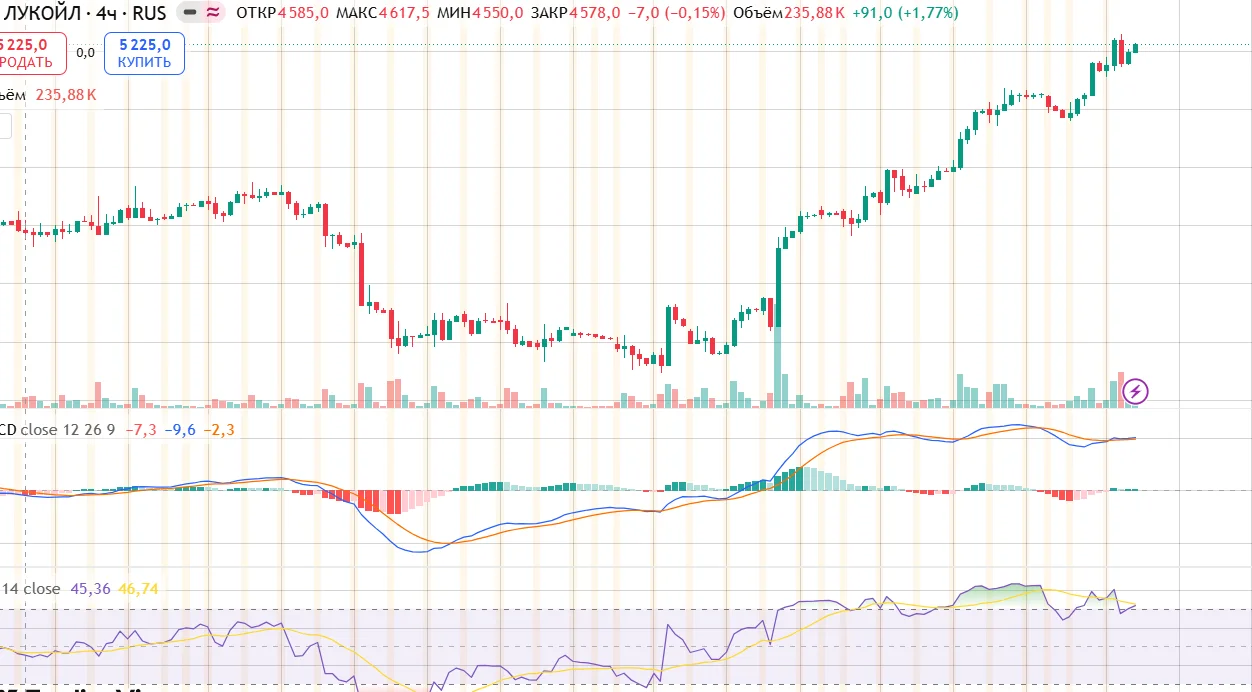1252x692 pixels.
Task: Click the pink approximate-sign data icon
Action: tap(213, 13)
